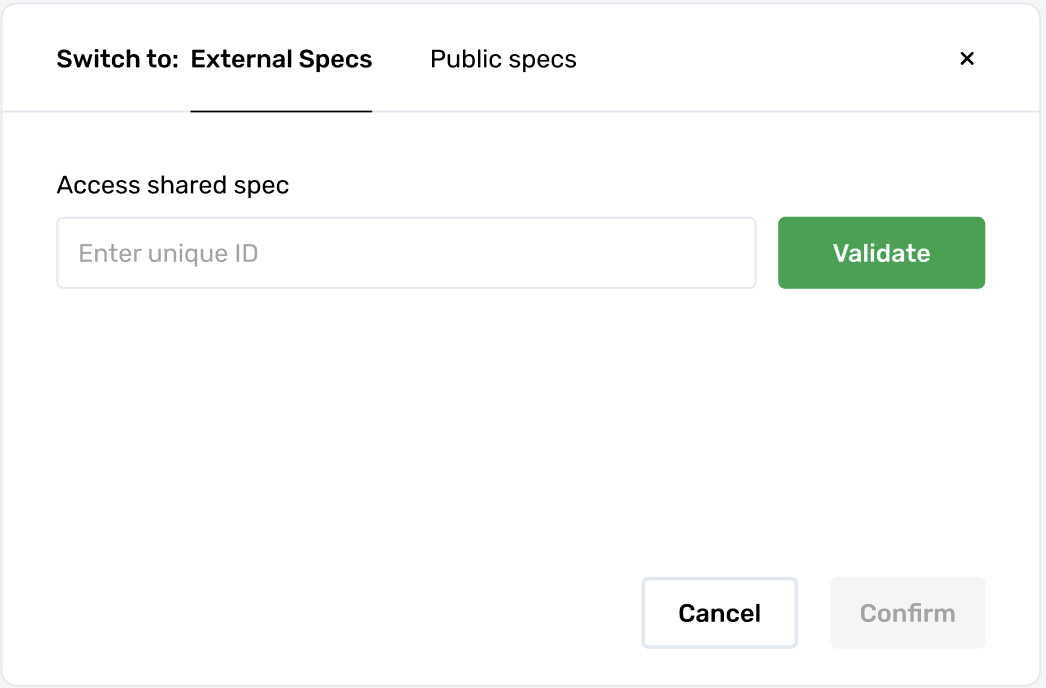Dismiss dialog using the X icon
This screenshot has width=1046, height=688.
967,59
